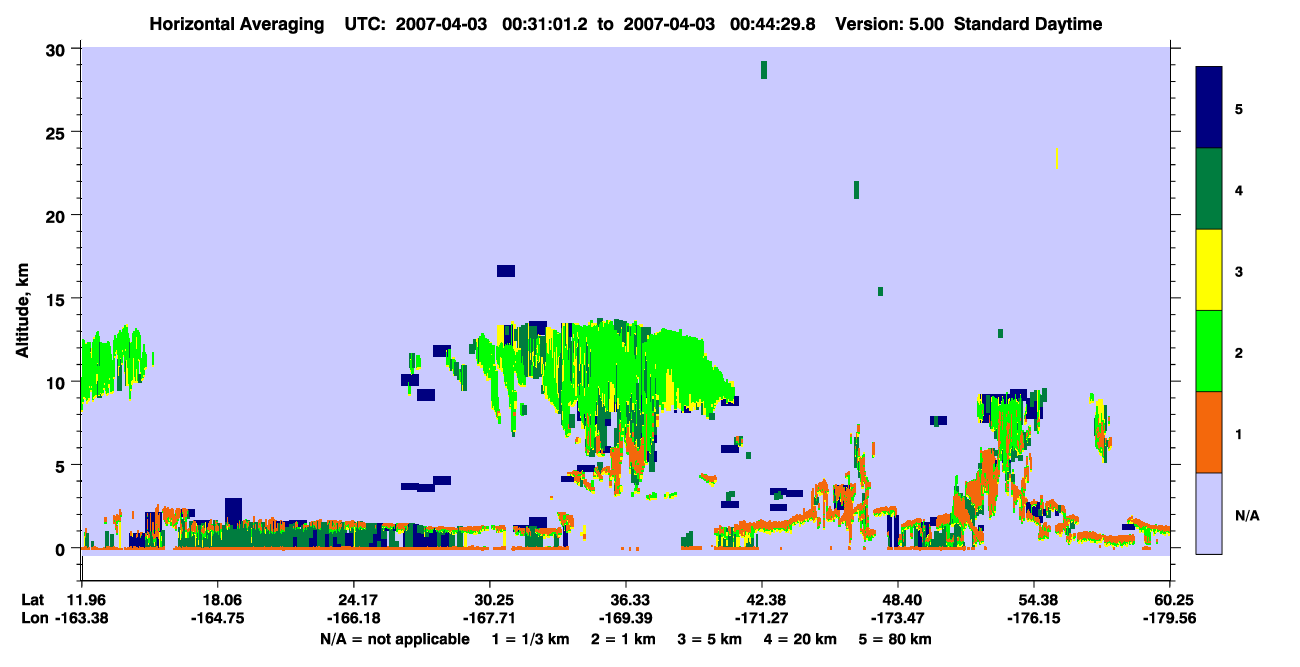
Task: Click the lavender N/A colorbar segment
Action: tap(1209, 513)
